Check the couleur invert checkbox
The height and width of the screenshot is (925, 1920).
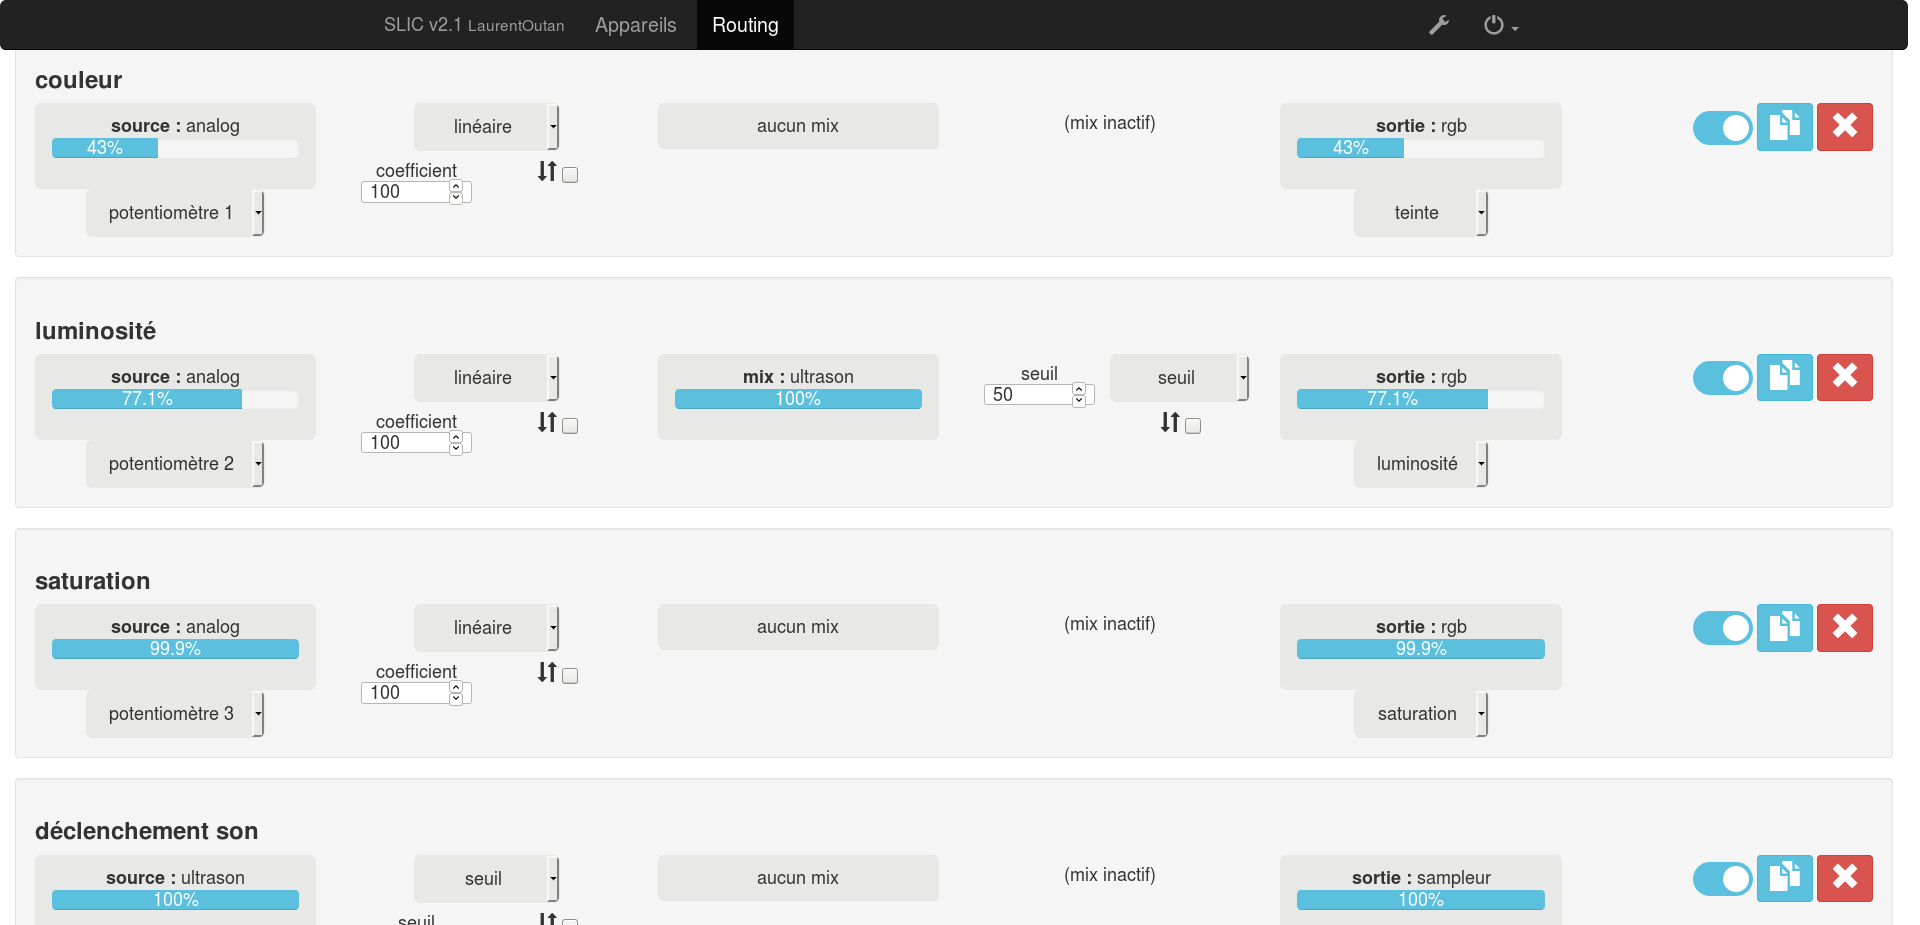click(x=570, y=175)
